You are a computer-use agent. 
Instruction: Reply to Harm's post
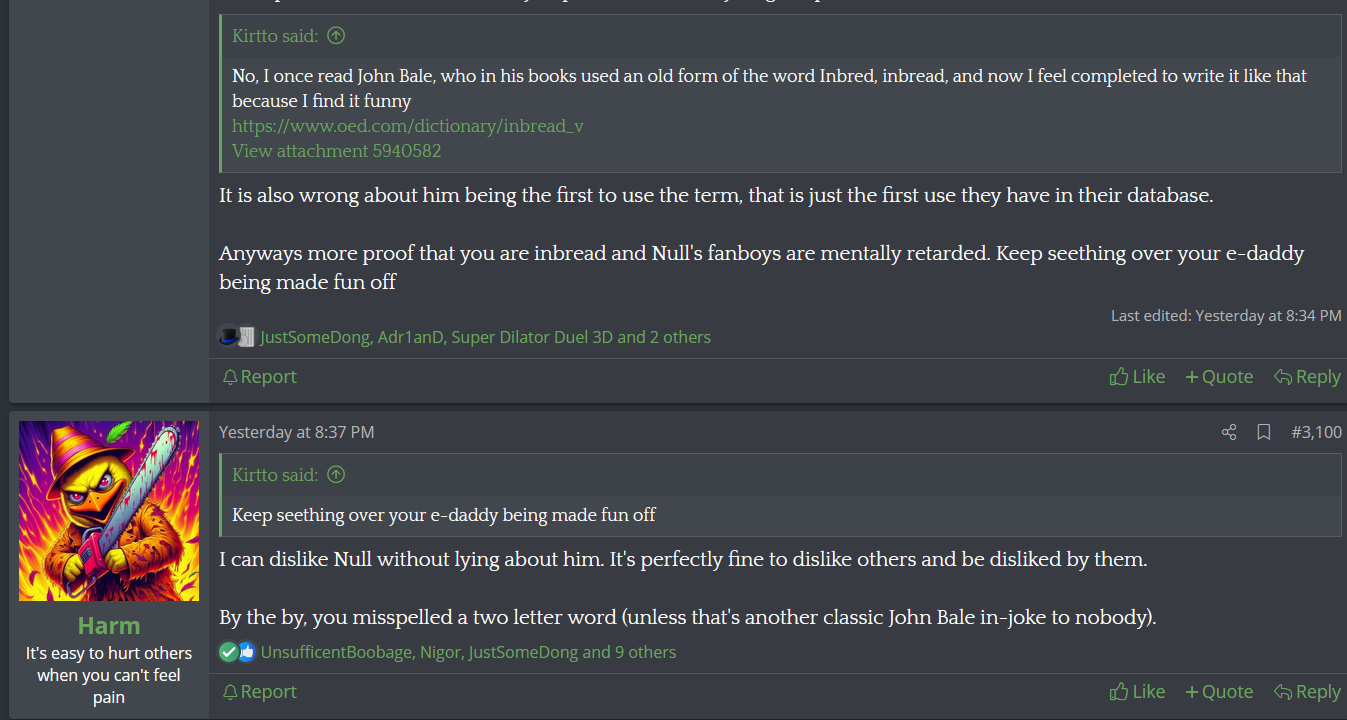pyautogui.click(x=1306, y=691)
